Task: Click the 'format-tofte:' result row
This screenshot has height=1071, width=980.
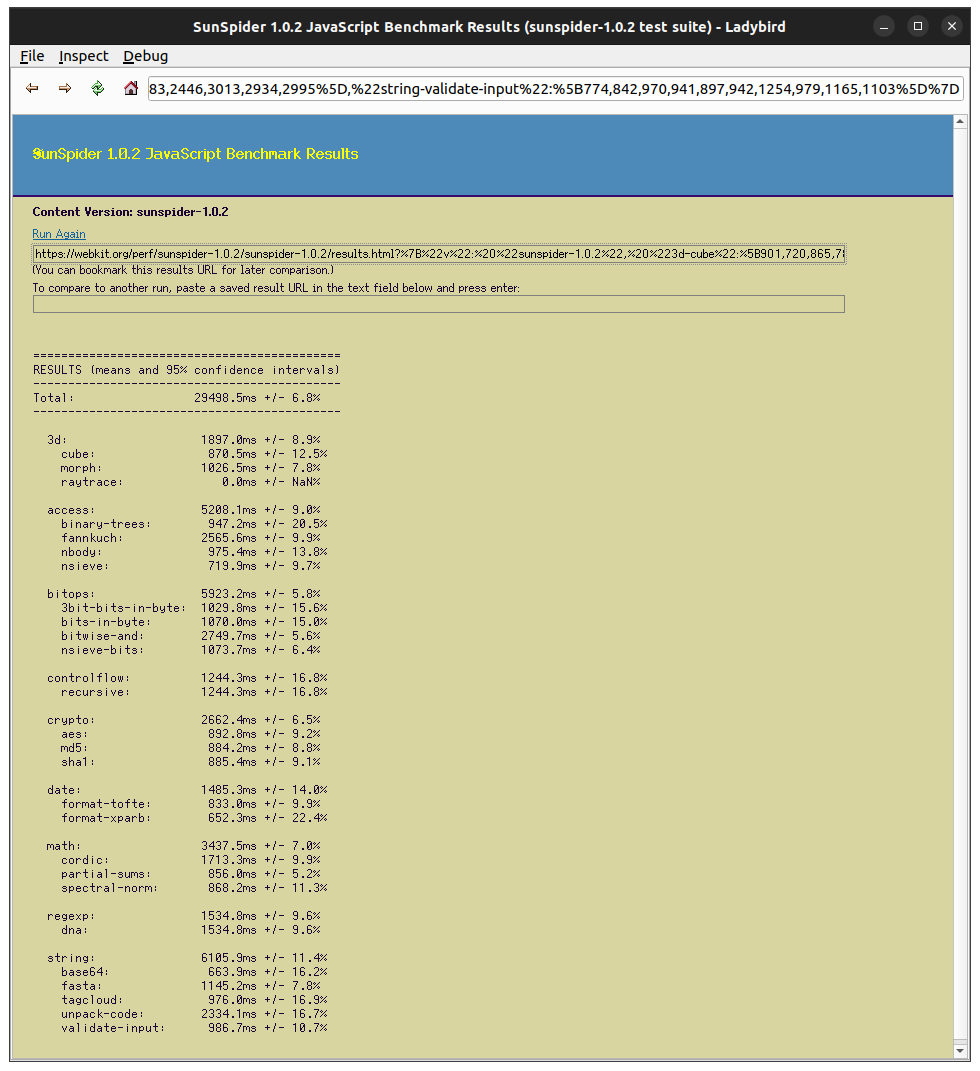Action: (x=191, y=804)
